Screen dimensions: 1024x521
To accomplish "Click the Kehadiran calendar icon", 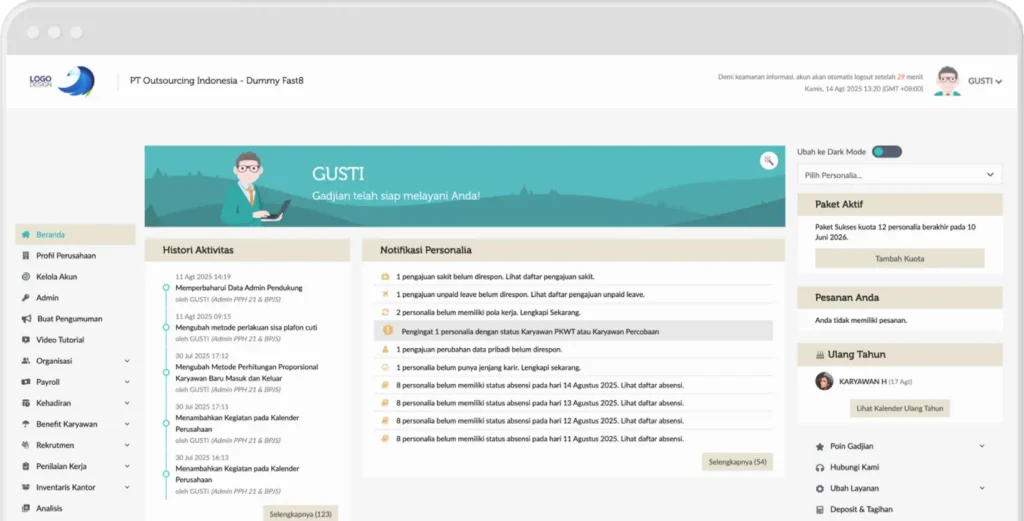I will [x=26, y=403].
